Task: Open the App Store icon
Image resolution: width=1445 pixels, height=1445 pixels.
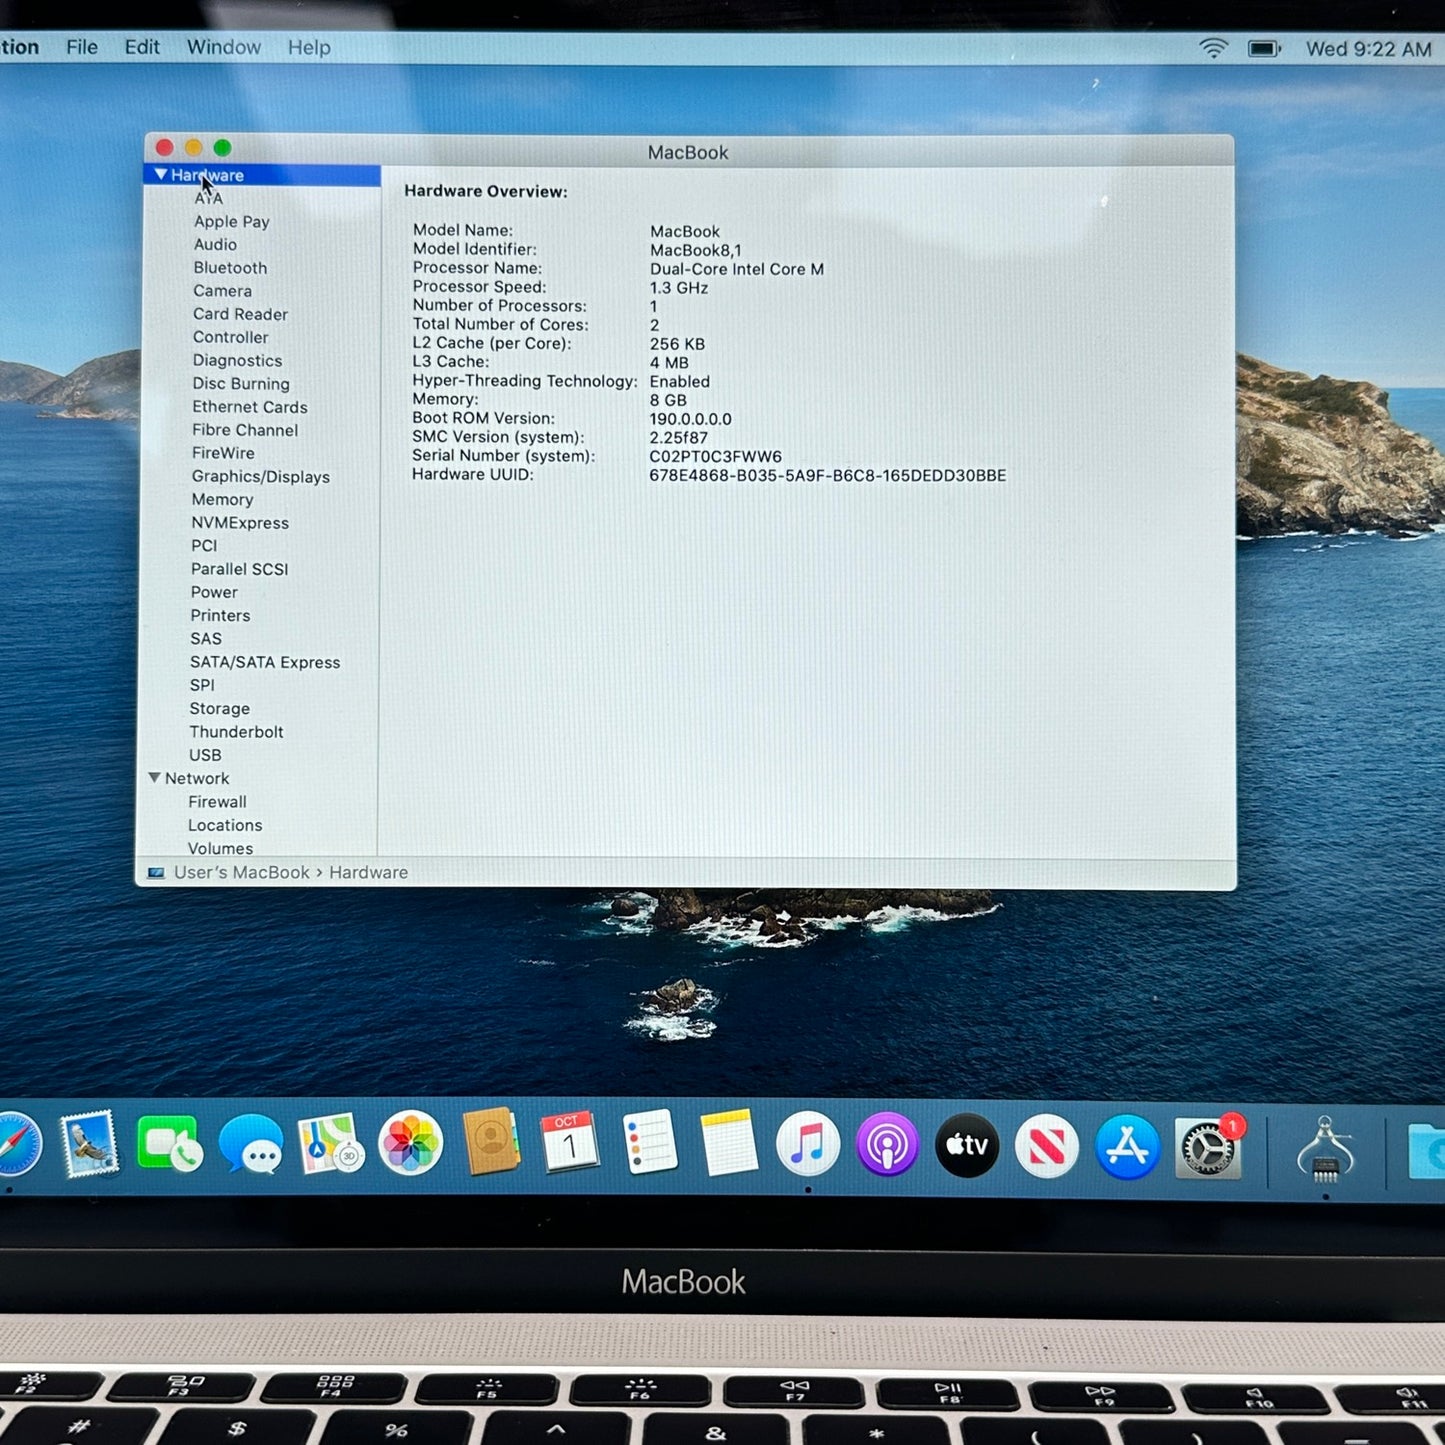Action: tap(1127, 1146)
